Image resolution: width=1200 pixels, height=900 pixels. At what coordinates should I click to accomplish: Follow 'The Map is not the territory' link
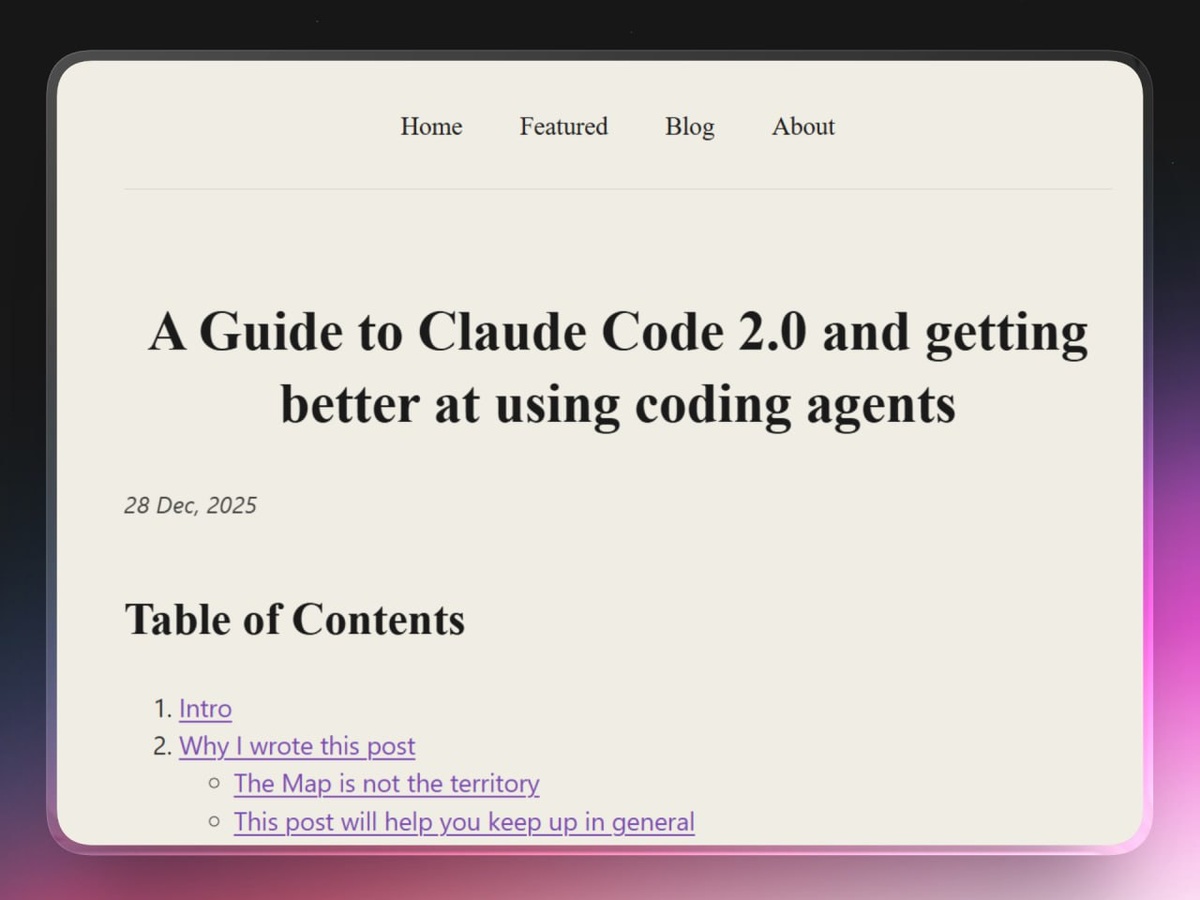click(386, 784)
